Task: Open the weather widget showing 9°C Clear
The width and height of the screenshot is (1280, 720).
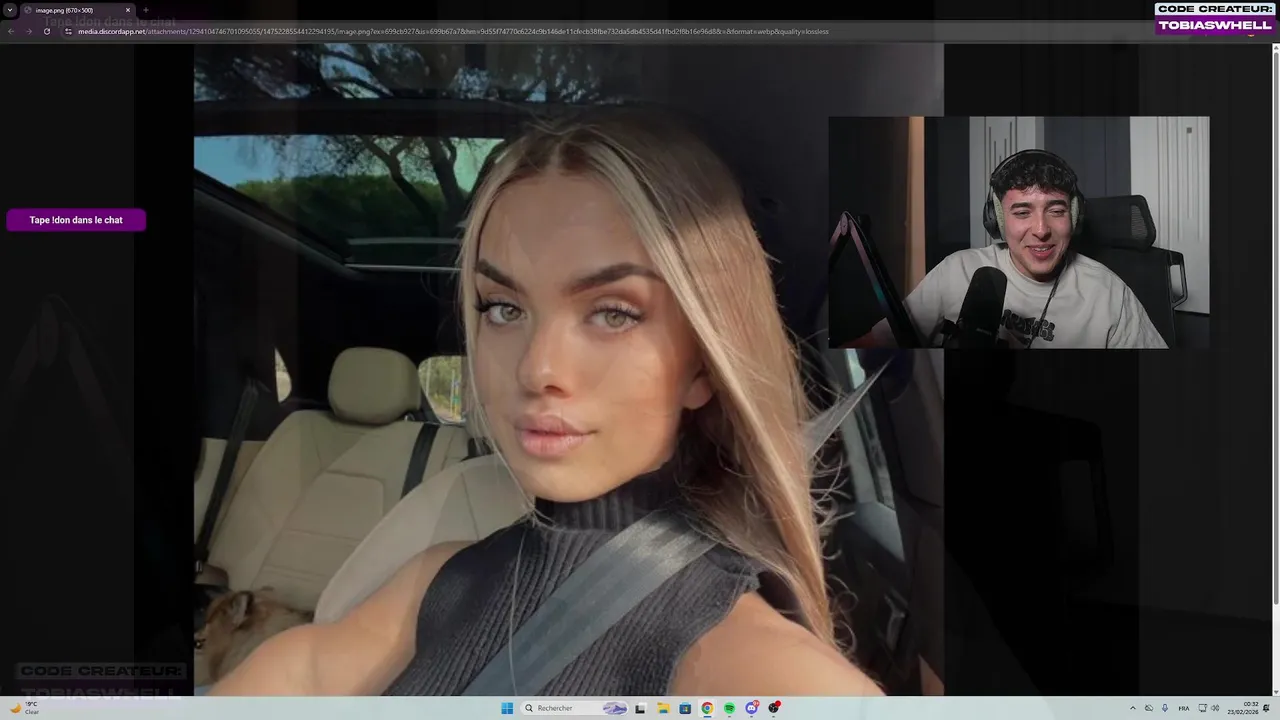Action: [x=25, y=708]
